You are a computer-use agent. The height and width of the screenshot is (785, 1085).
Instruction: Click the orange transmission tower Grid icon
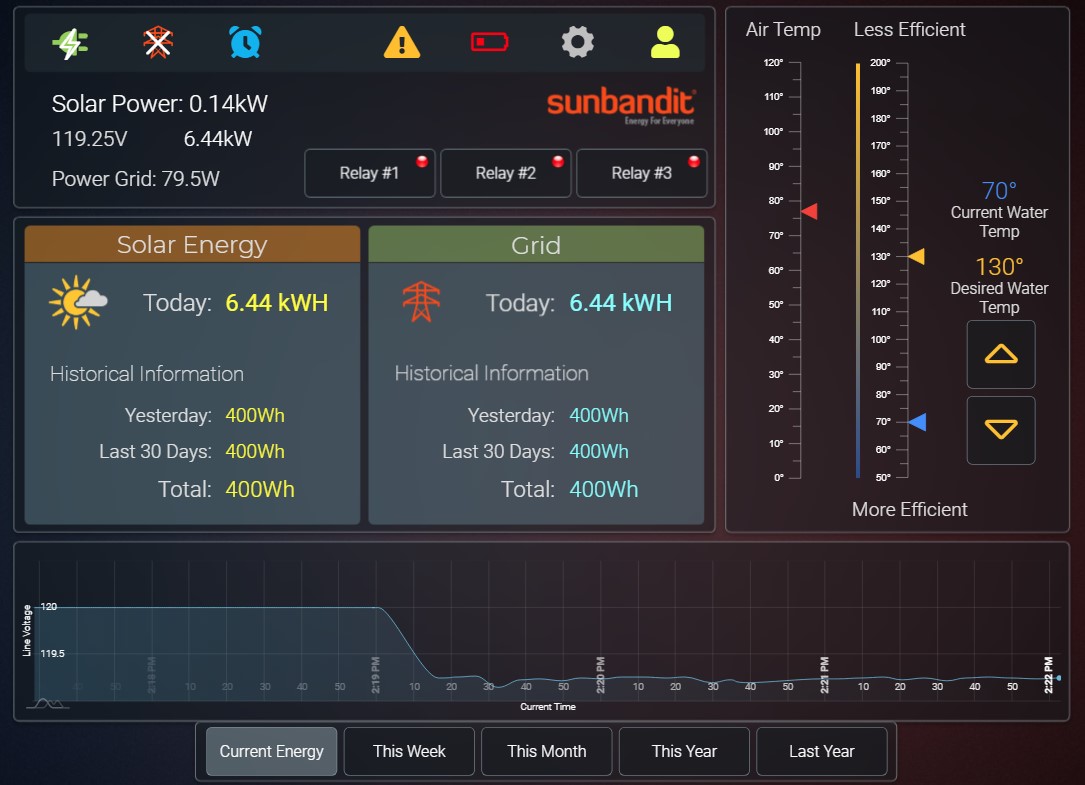[421, 302]
